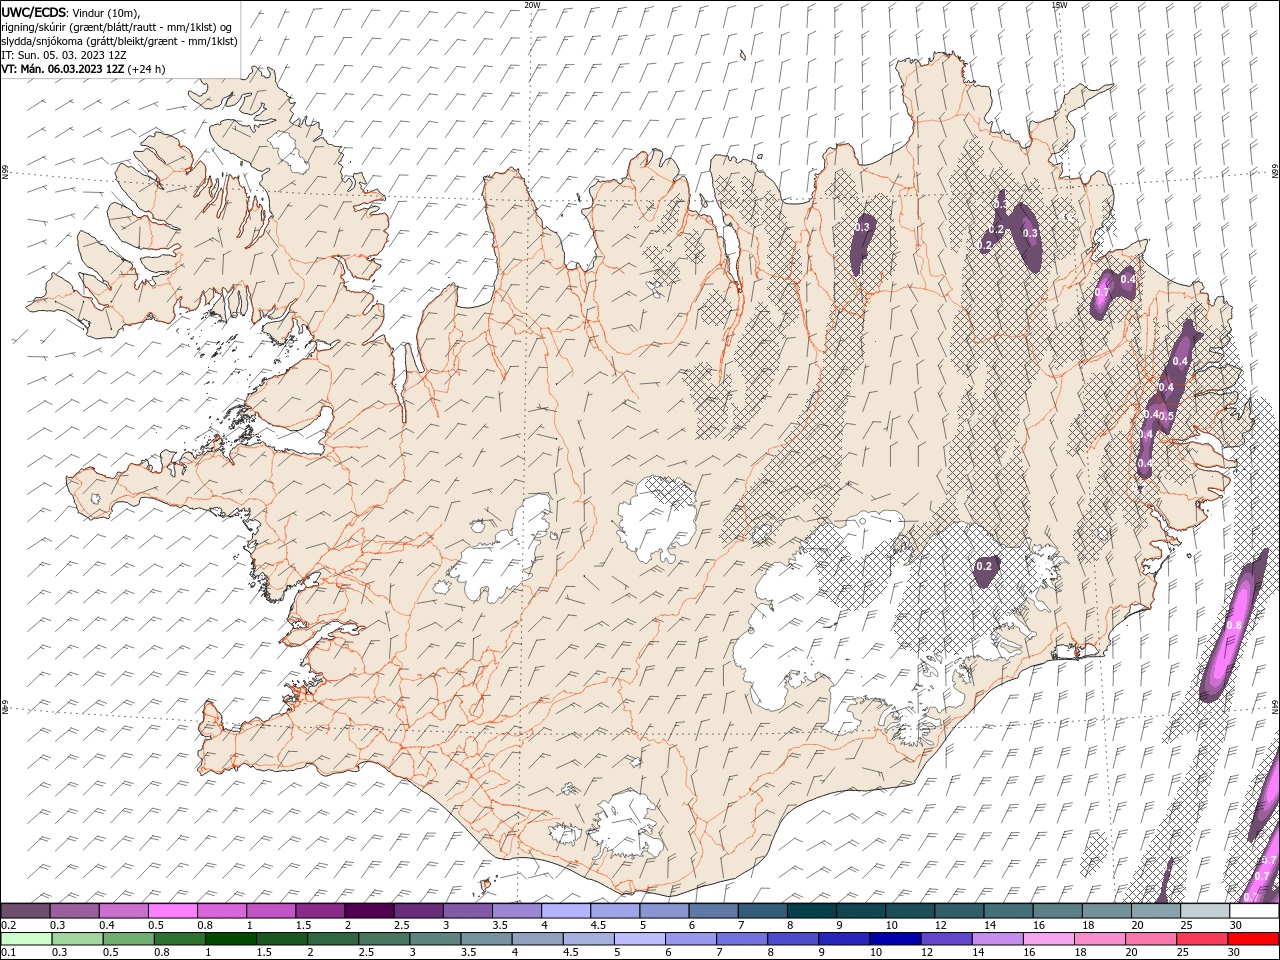Pick snow scale swatch between 3 and 3.5
The width and height of the screenshot is (1280, 960).
pos(467,911)
